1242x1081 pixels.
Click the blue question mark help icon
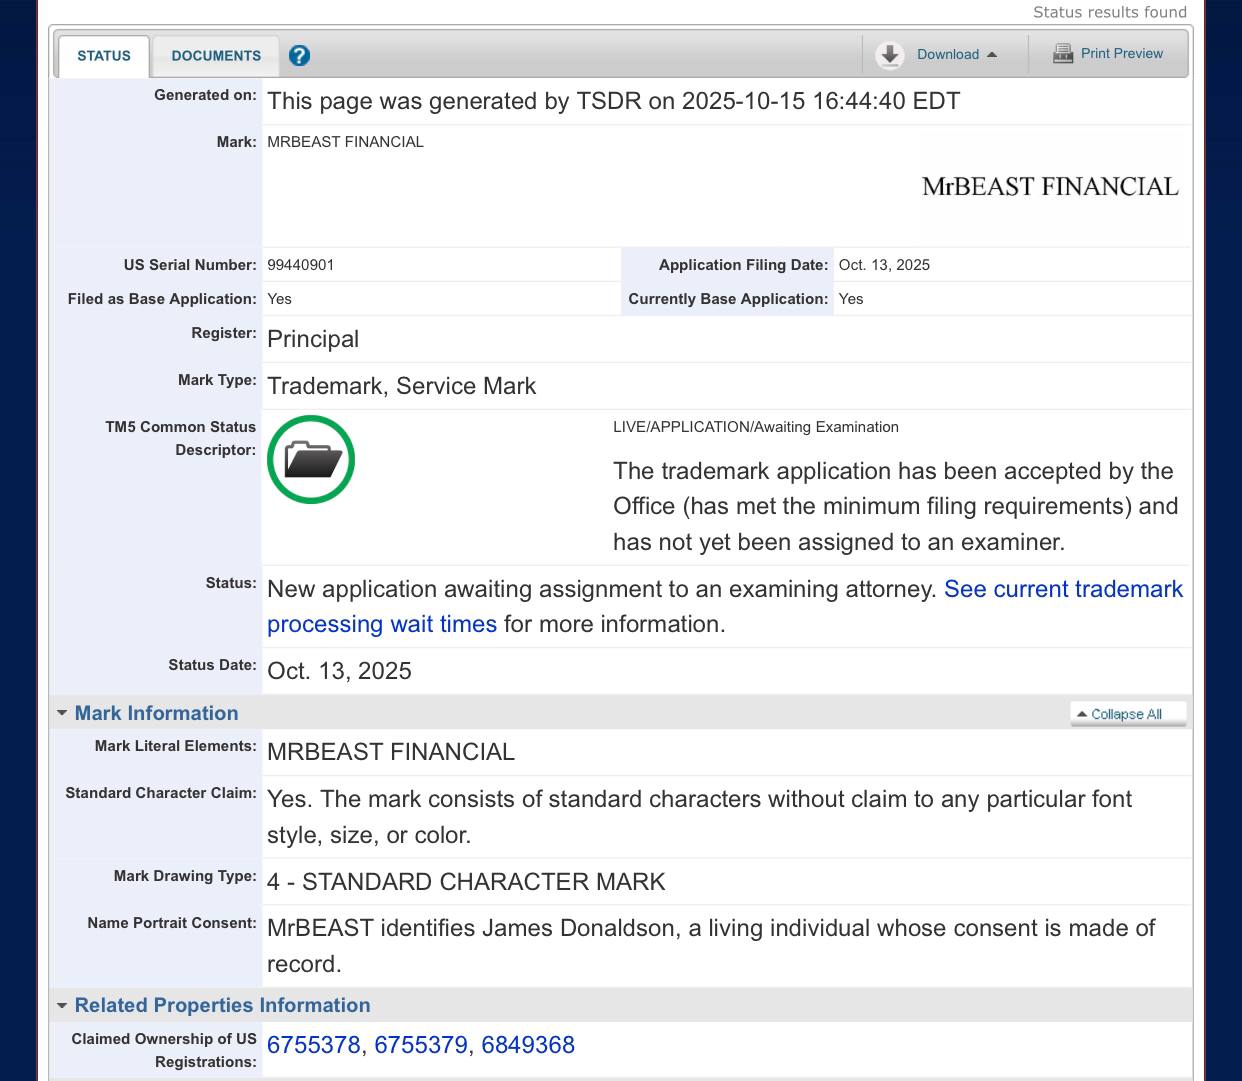click(x=299, y=56)
